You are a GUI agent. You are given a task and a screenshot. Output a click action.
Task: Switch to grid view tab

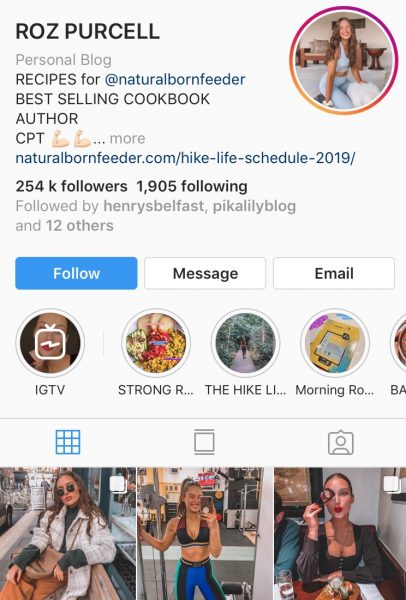click(x=68, y=442)
